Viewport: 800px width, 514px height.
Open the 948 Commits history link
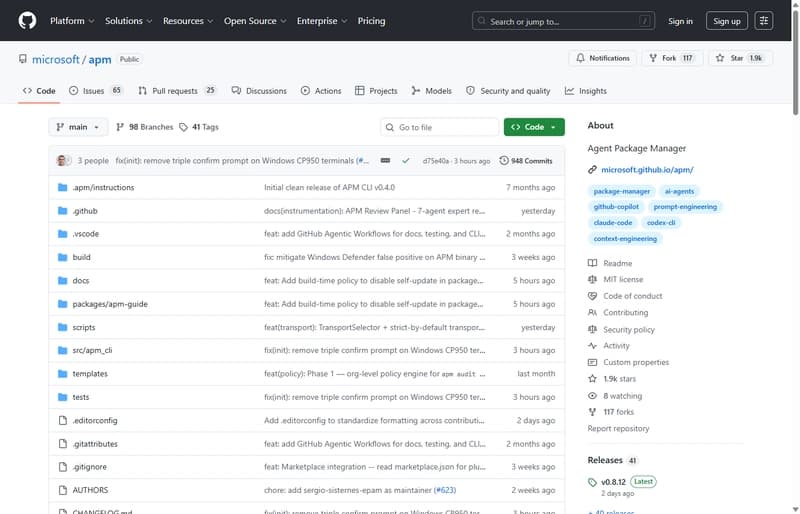(x=526, y=161)
